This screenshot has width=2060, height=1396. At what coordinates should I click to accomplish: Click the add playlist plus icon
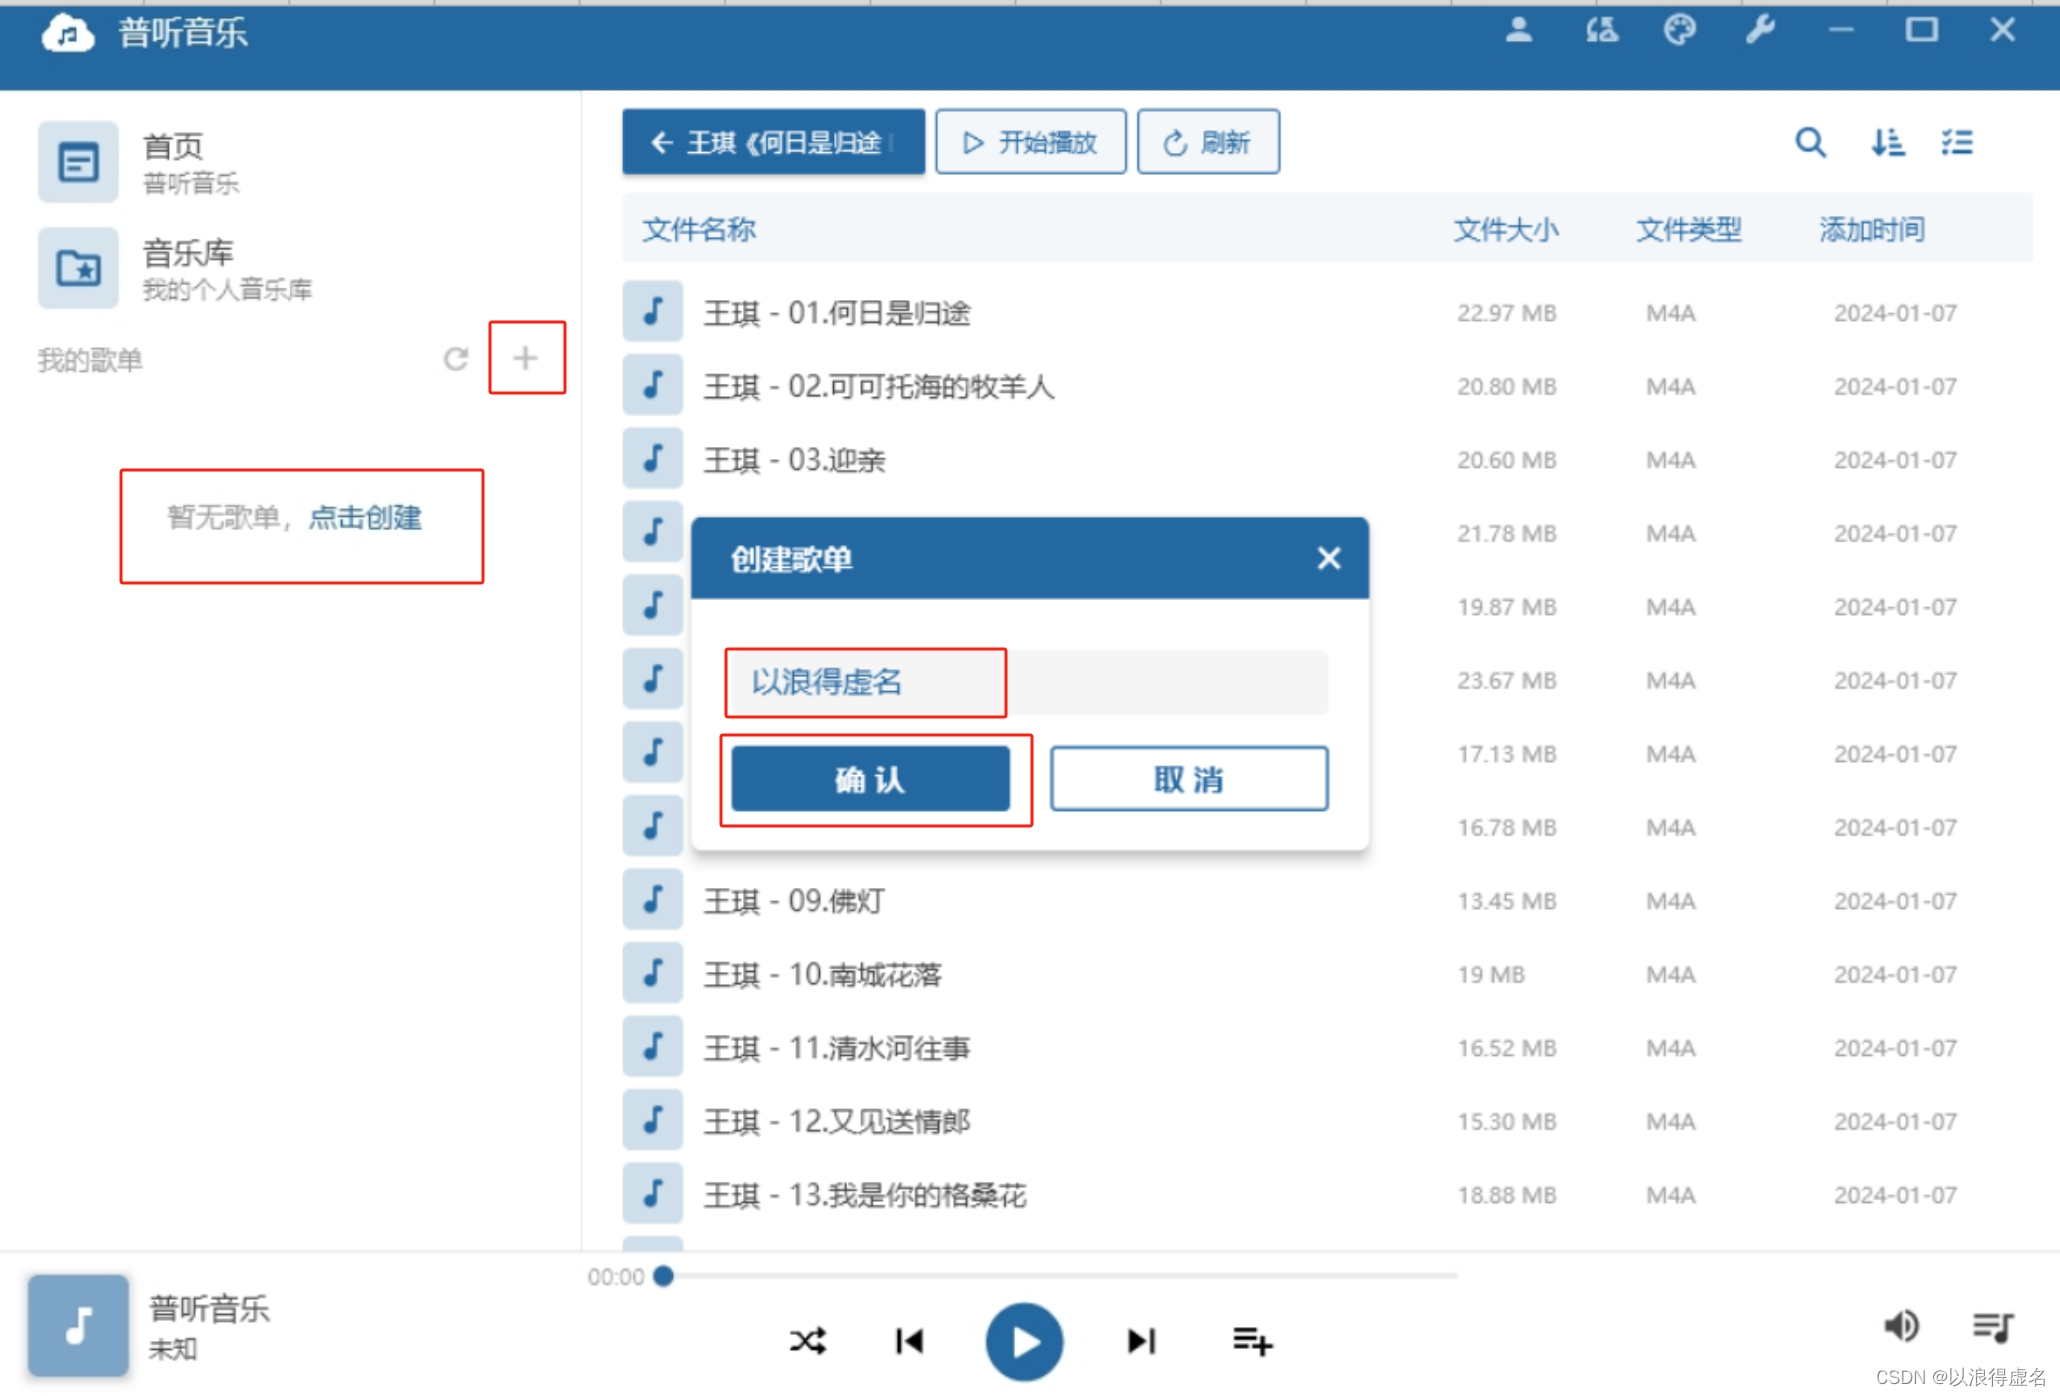click(x=525, y=358)
